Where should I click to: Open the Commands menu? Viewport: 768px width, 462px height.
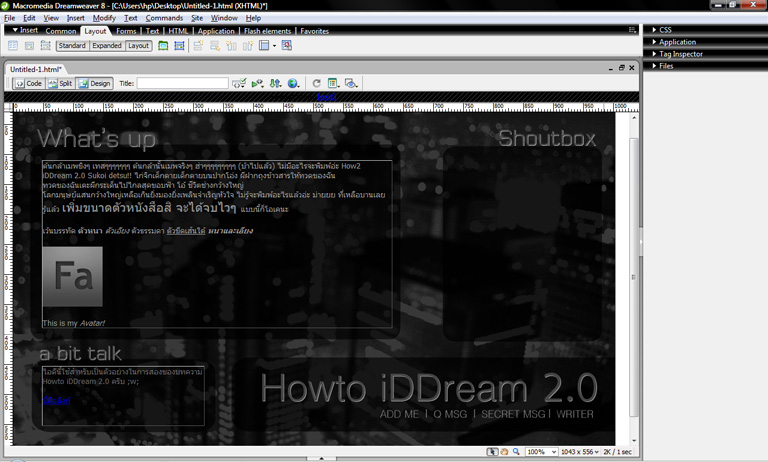[x=164, y=18]
